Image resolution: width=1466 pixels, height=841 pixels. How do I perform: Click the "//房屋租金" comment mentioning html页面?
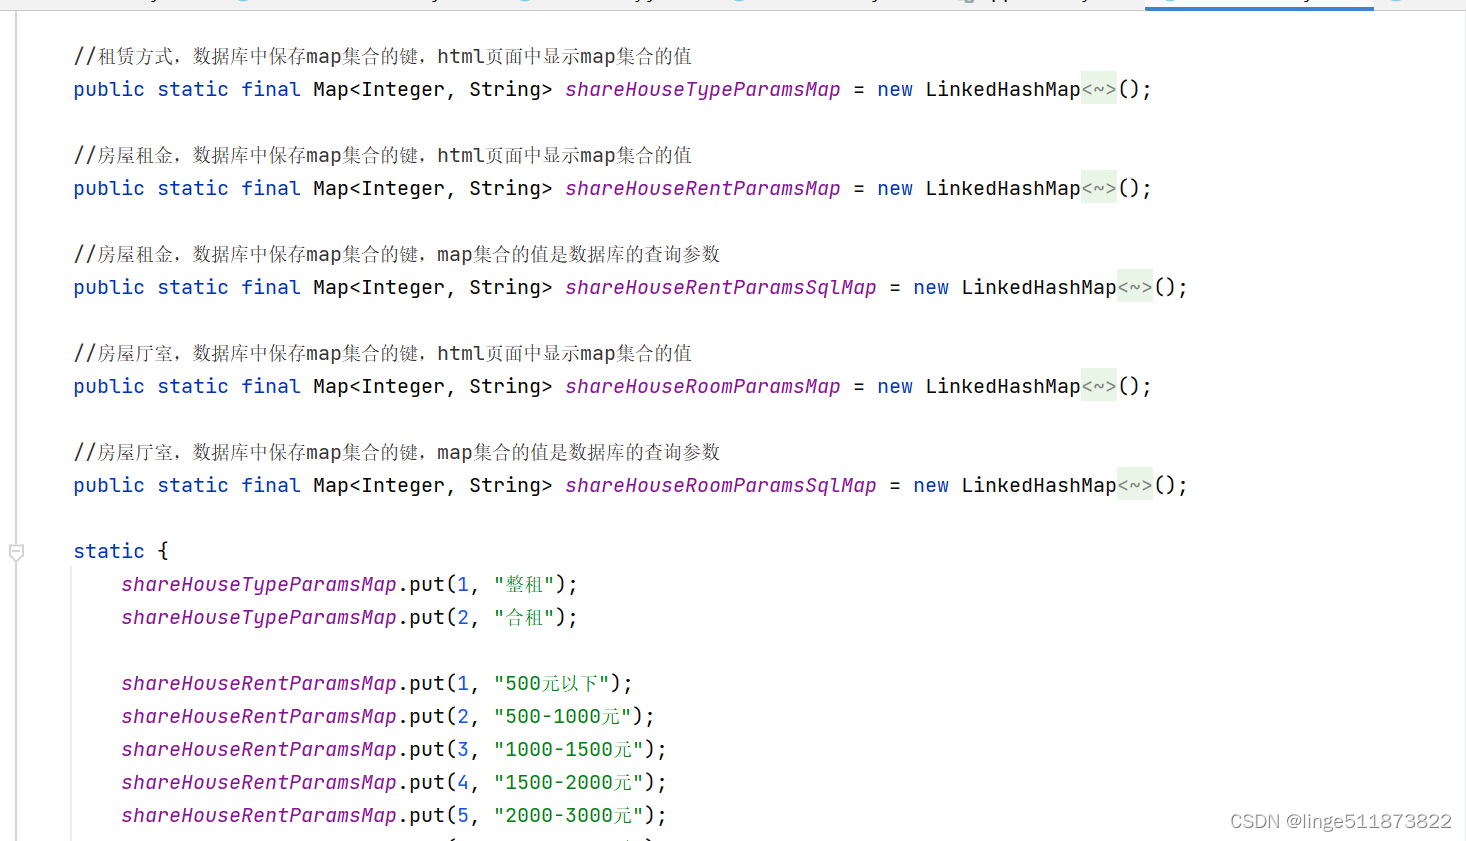[383, 156]
